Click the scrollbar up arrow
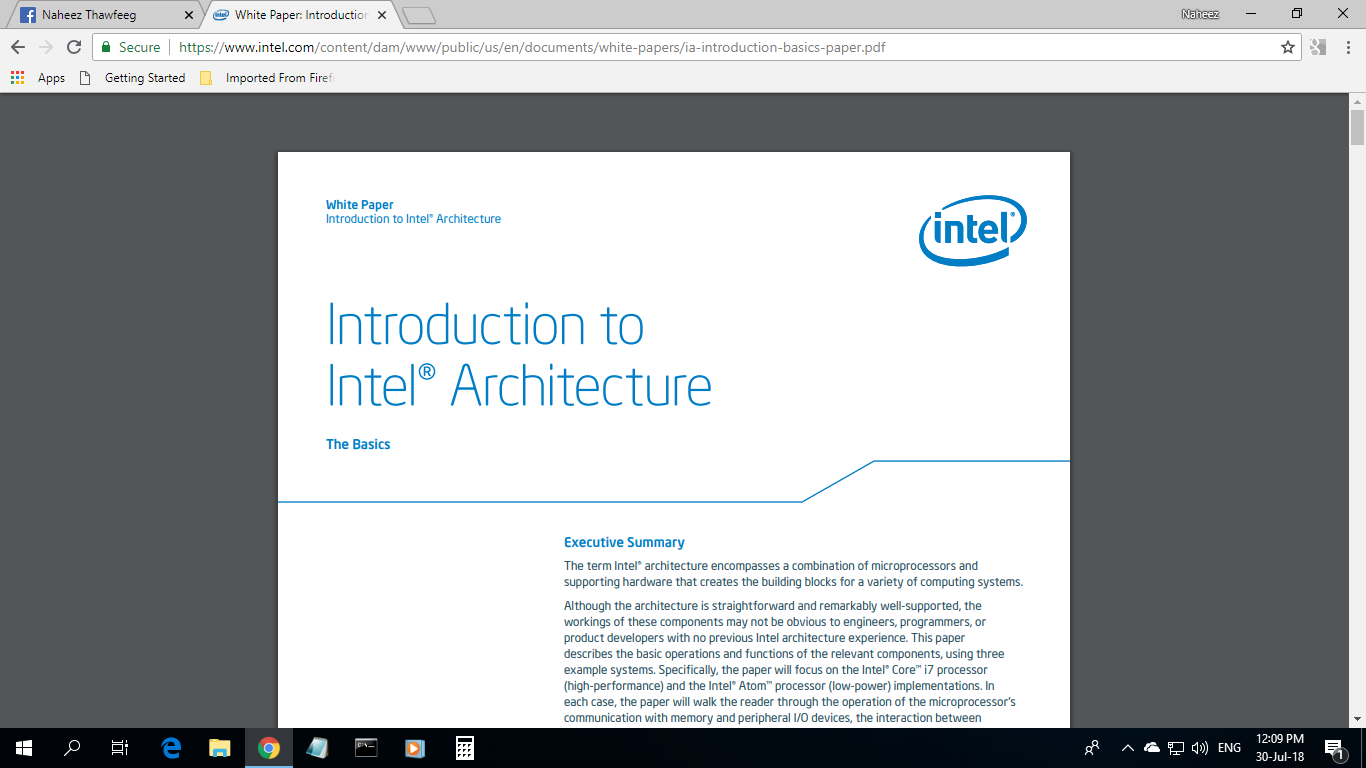 pos(1357,100)
